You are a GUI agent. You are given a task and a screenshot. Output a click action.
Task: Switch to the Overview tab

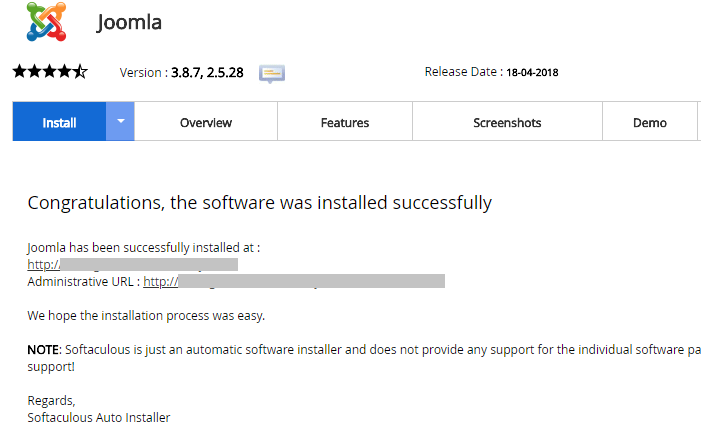206,122
